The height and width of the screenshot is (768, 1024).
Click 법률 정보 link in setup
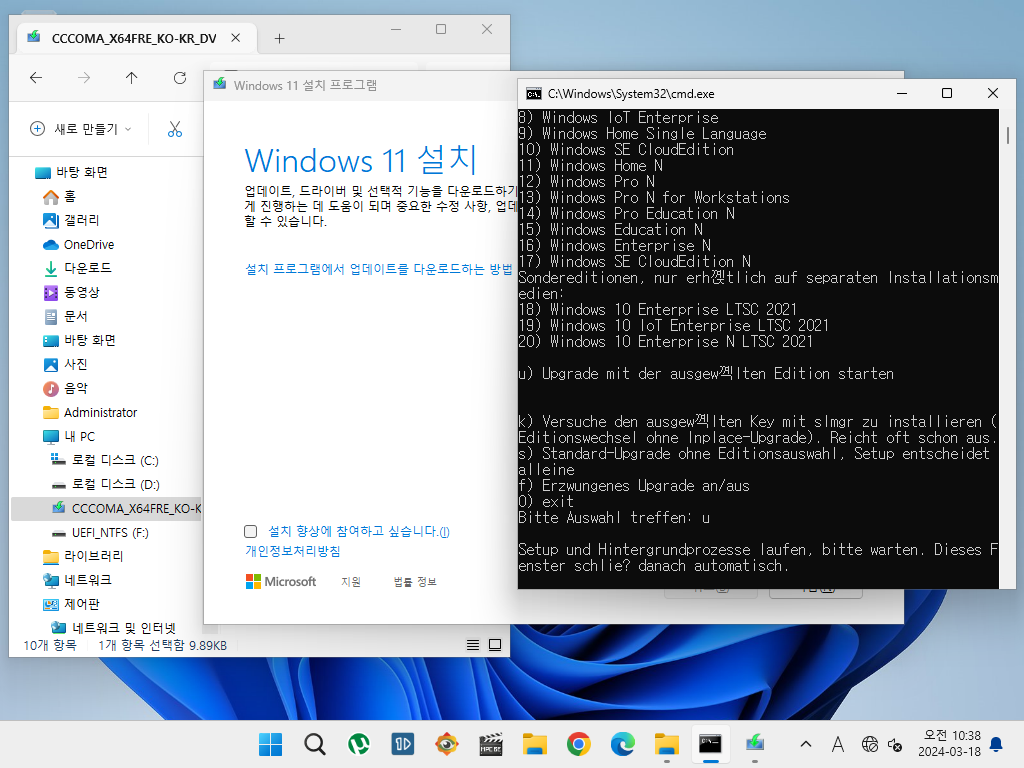pos(415,582)
